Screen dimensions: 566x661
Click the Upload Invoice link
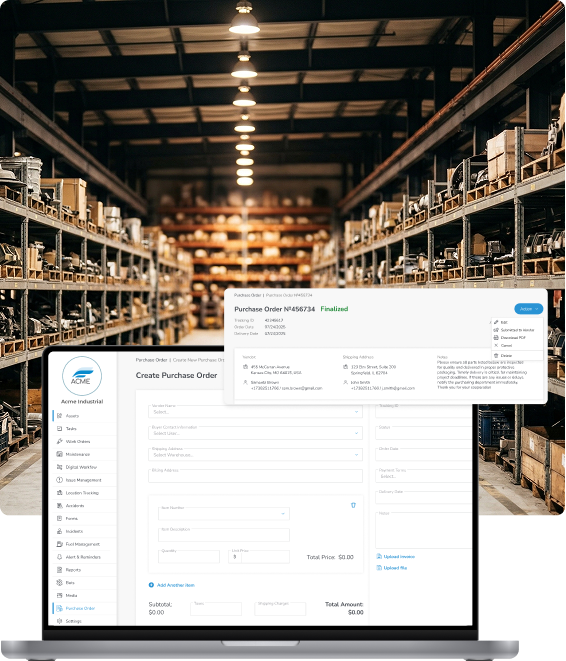tap(399, 556)
